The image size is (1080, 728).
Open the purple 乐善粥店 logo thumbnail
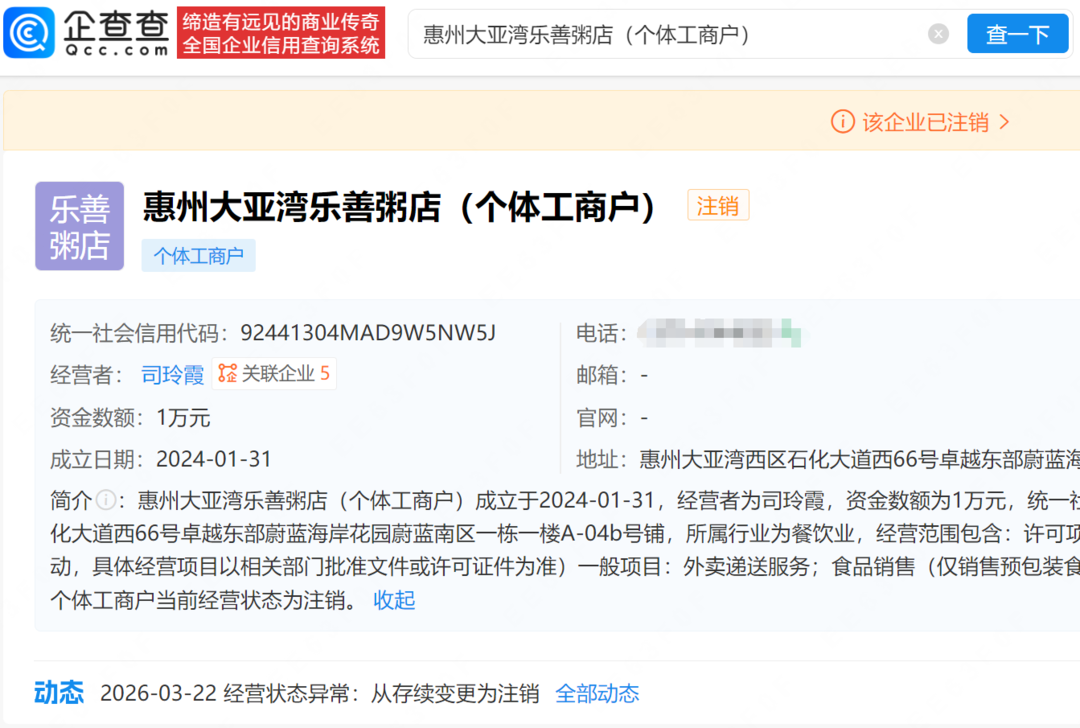pyautogui.click(x=79, y=226)
